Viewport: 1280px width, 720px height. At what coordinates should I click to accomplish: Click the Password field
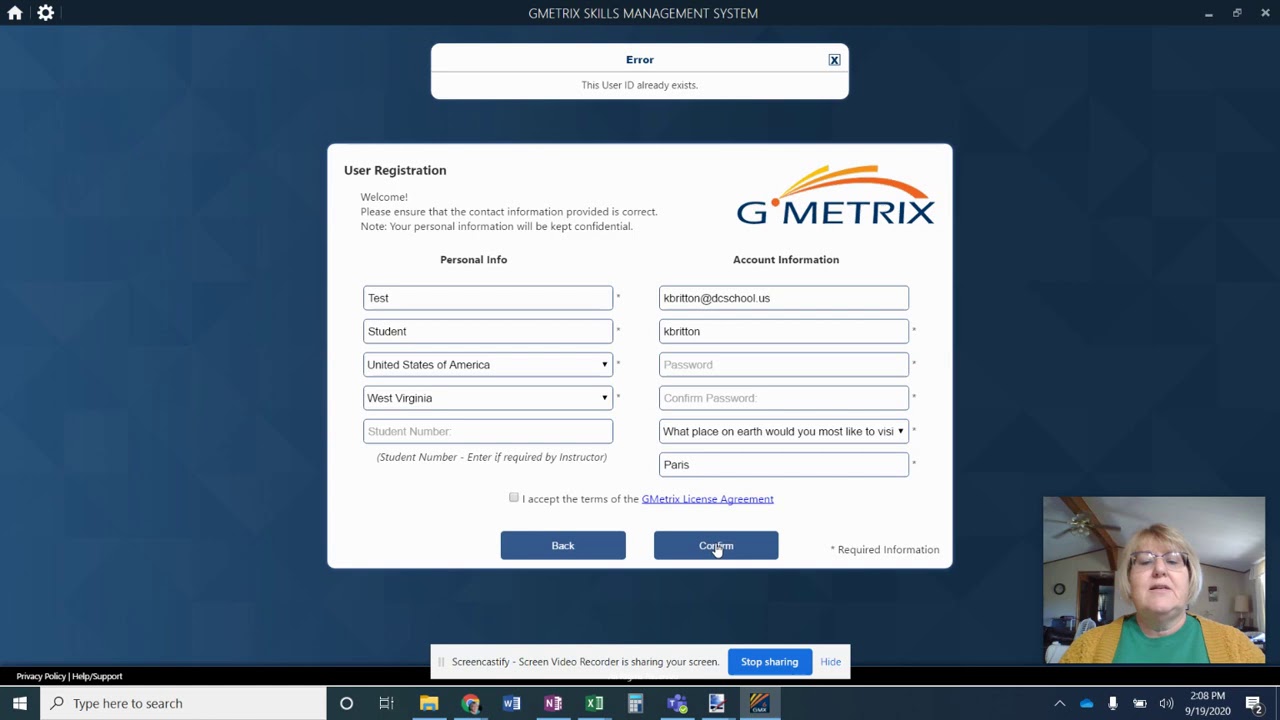pyautogui.click(x=784, y=364)
